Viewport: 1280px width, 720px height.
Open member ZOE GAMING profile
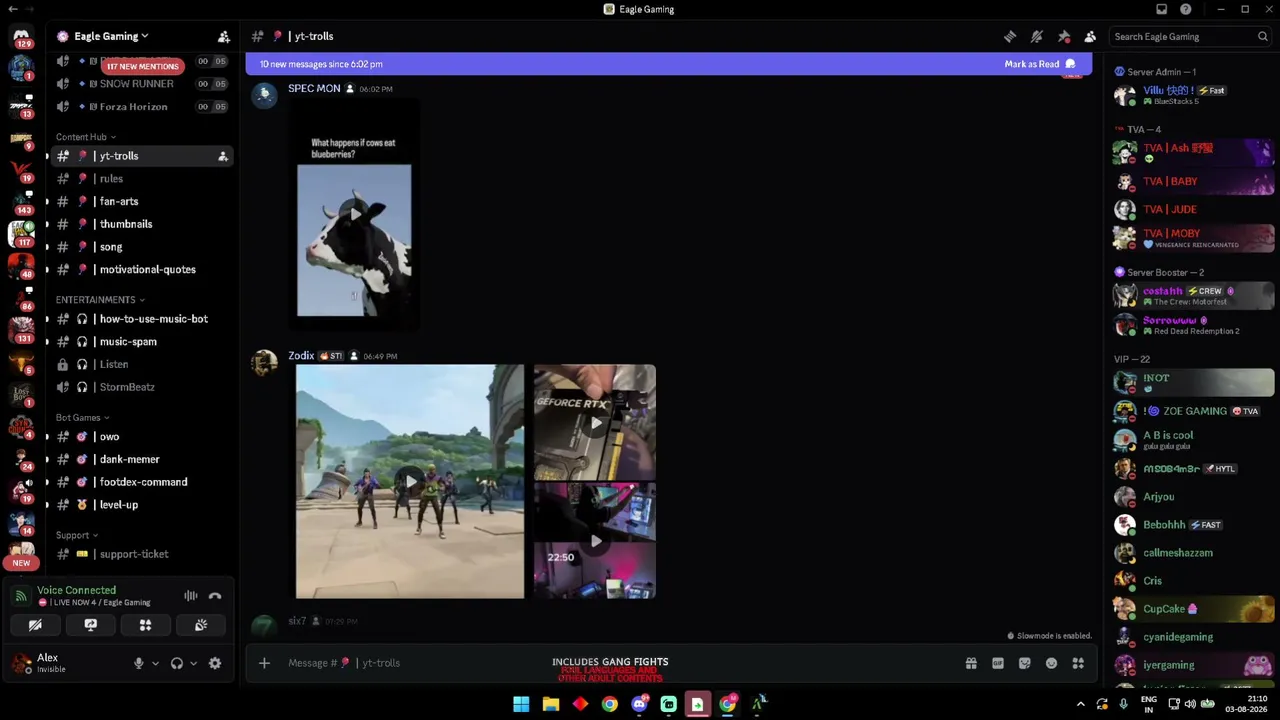click(1192, 411)
